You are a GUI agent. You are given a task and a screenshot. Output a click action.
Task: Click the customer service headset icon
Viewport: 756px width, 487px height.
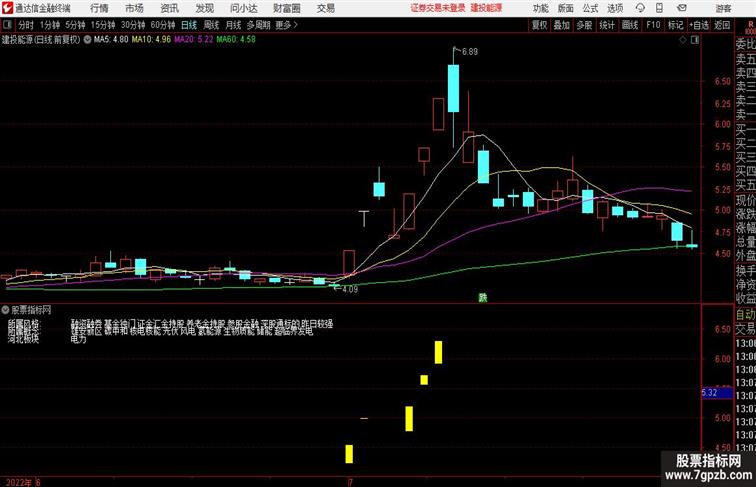coord(640,8)
